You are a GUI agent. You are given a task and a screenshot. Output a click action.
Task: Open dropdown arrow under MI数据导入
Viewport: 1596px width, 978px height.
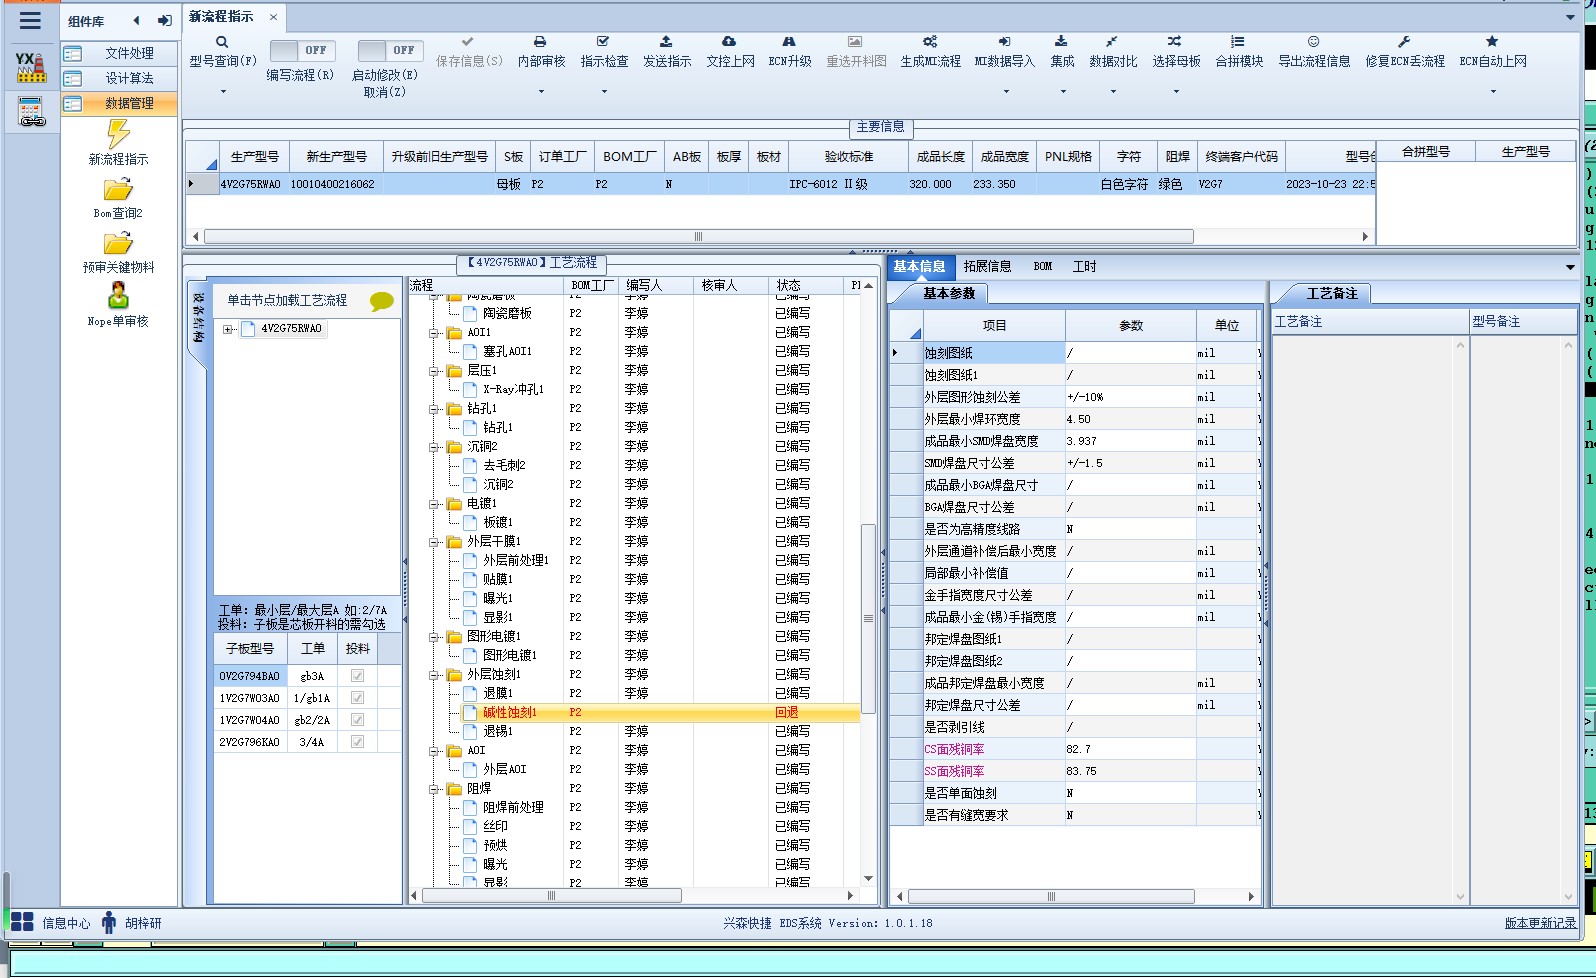pos(1005,92)
